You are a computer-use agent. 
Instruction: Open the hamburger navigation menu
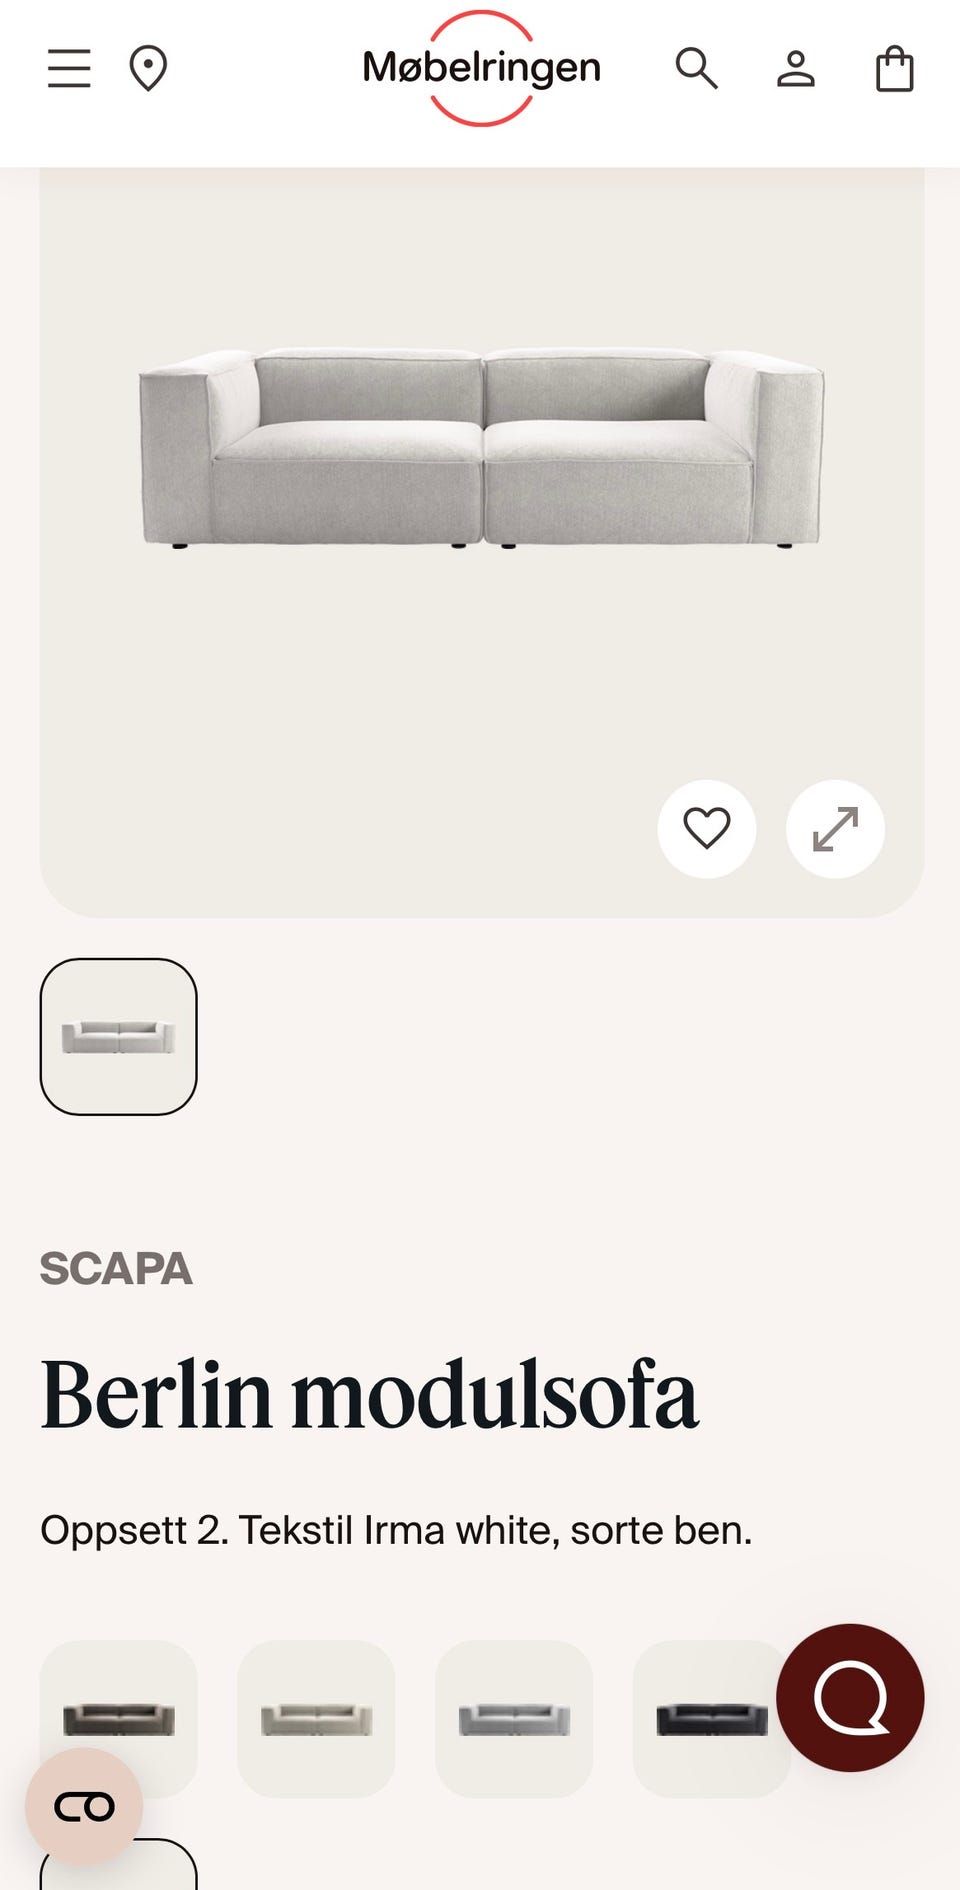click(x=69, y=69)
